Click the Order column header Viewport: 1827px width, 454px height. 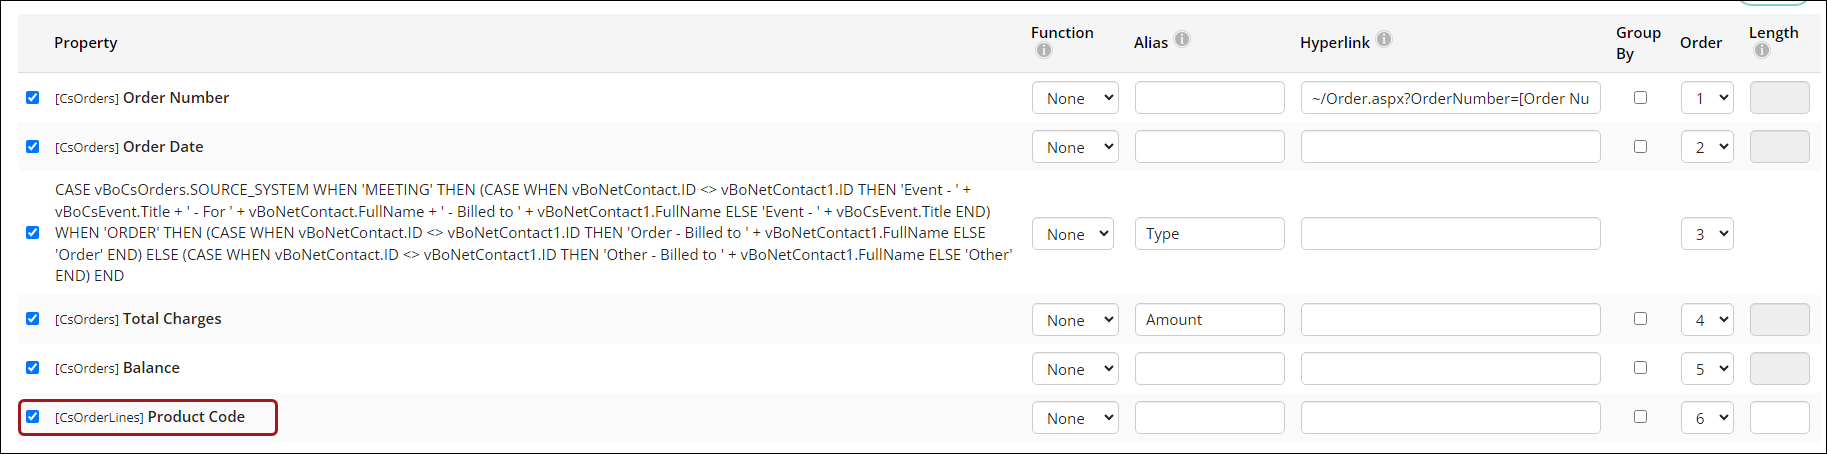point(1701,42)
